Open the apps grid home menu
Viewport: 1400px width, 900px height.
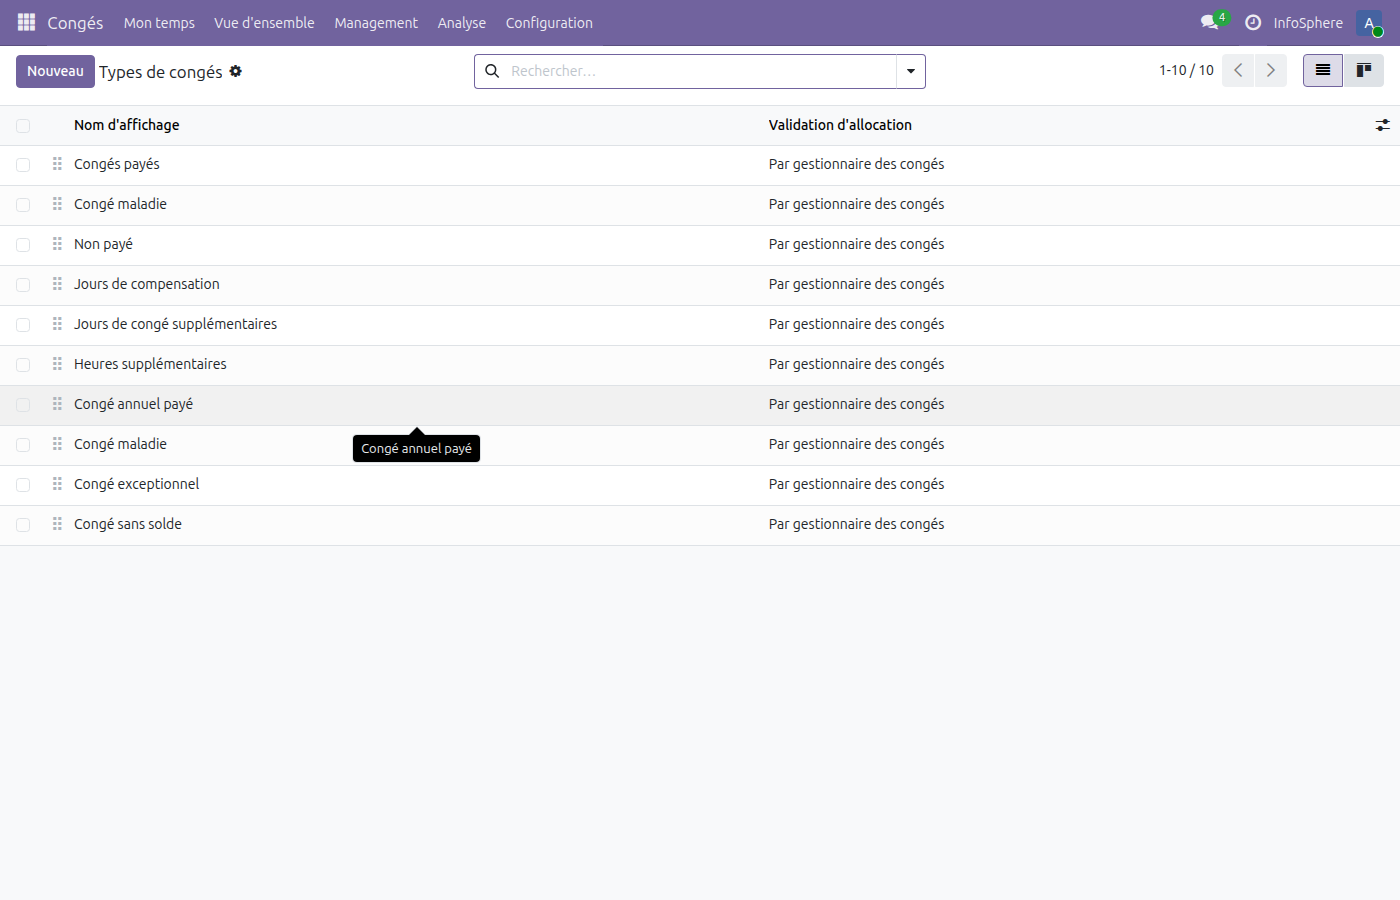pos(26,22)
